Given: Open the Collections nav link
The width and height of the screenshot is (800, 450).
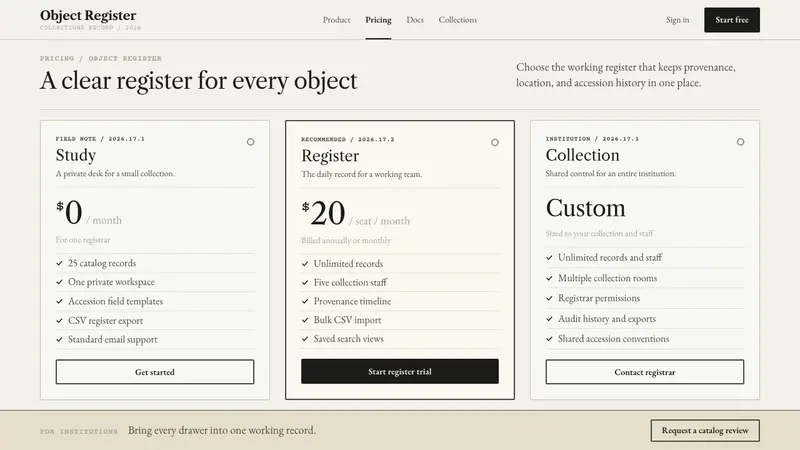Looking at the screenshot, I should [458, 20].
